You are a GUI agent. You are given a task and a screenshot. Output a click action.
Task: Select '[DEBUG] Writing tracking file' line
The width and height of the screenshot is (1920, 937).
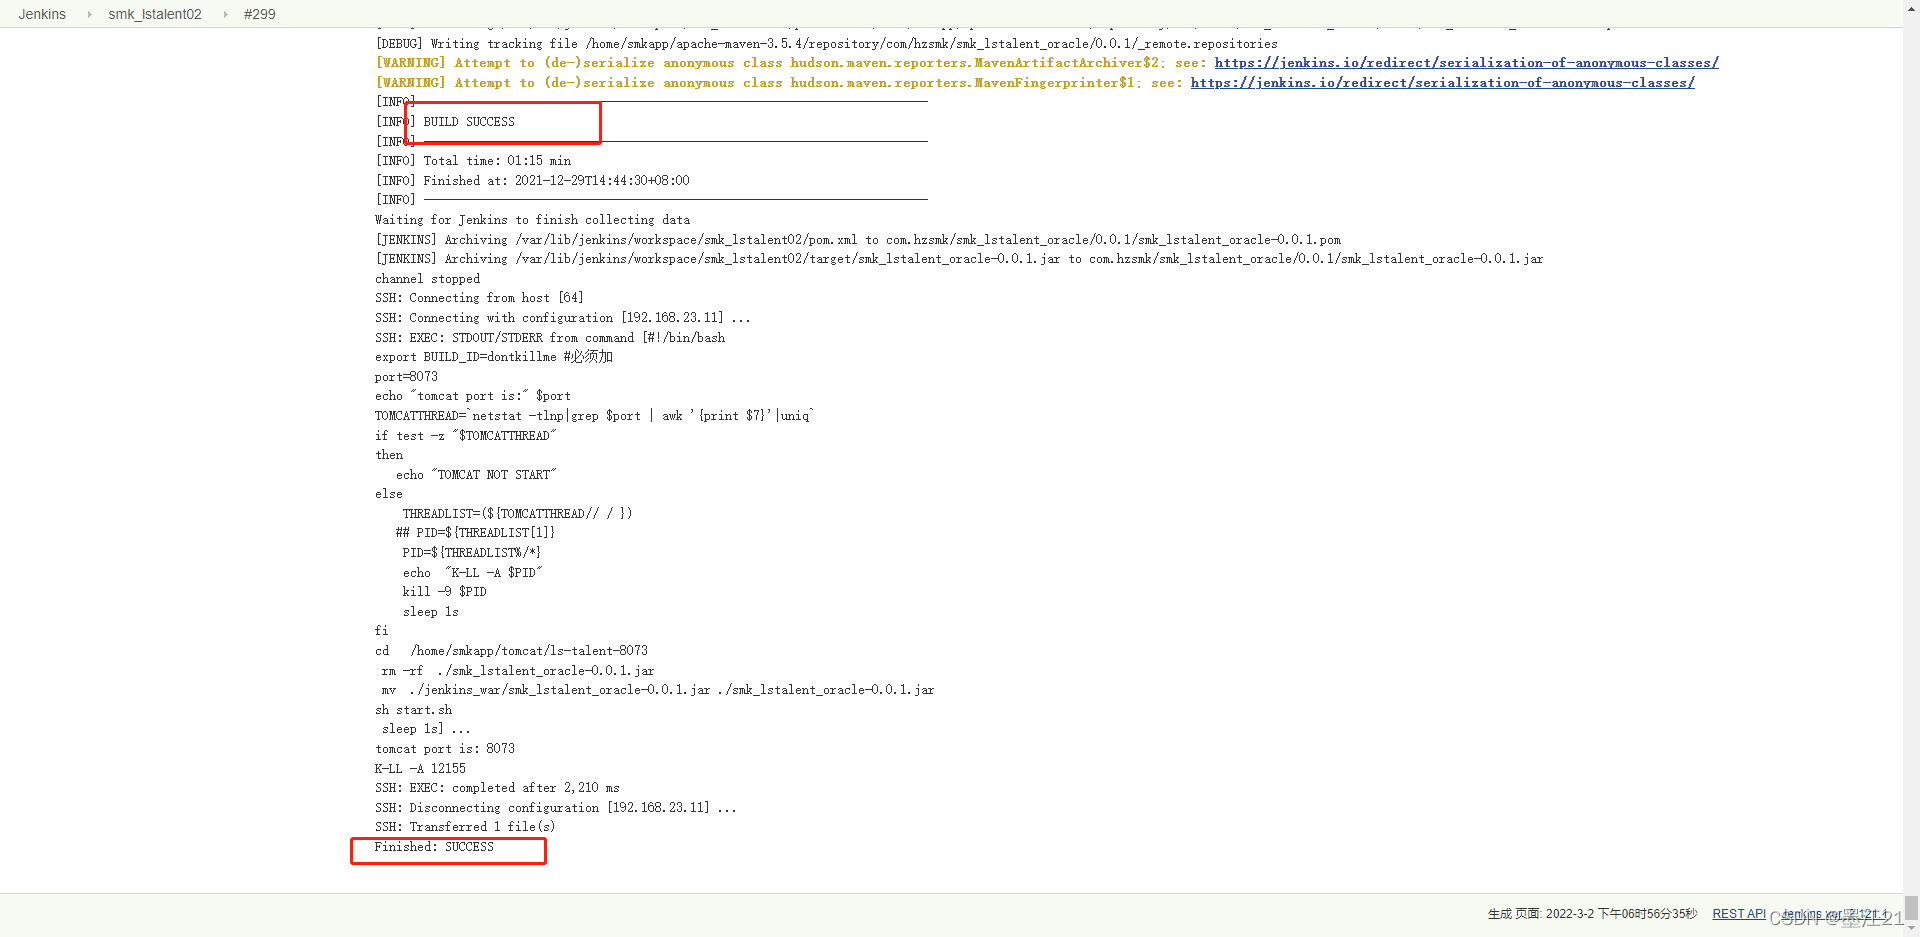click(x=826, y=44)
